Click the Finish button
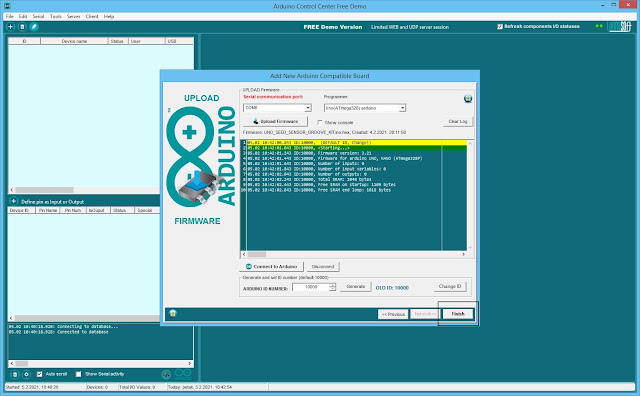The height and width of the screenshot is (396, 640). (458, 314)
